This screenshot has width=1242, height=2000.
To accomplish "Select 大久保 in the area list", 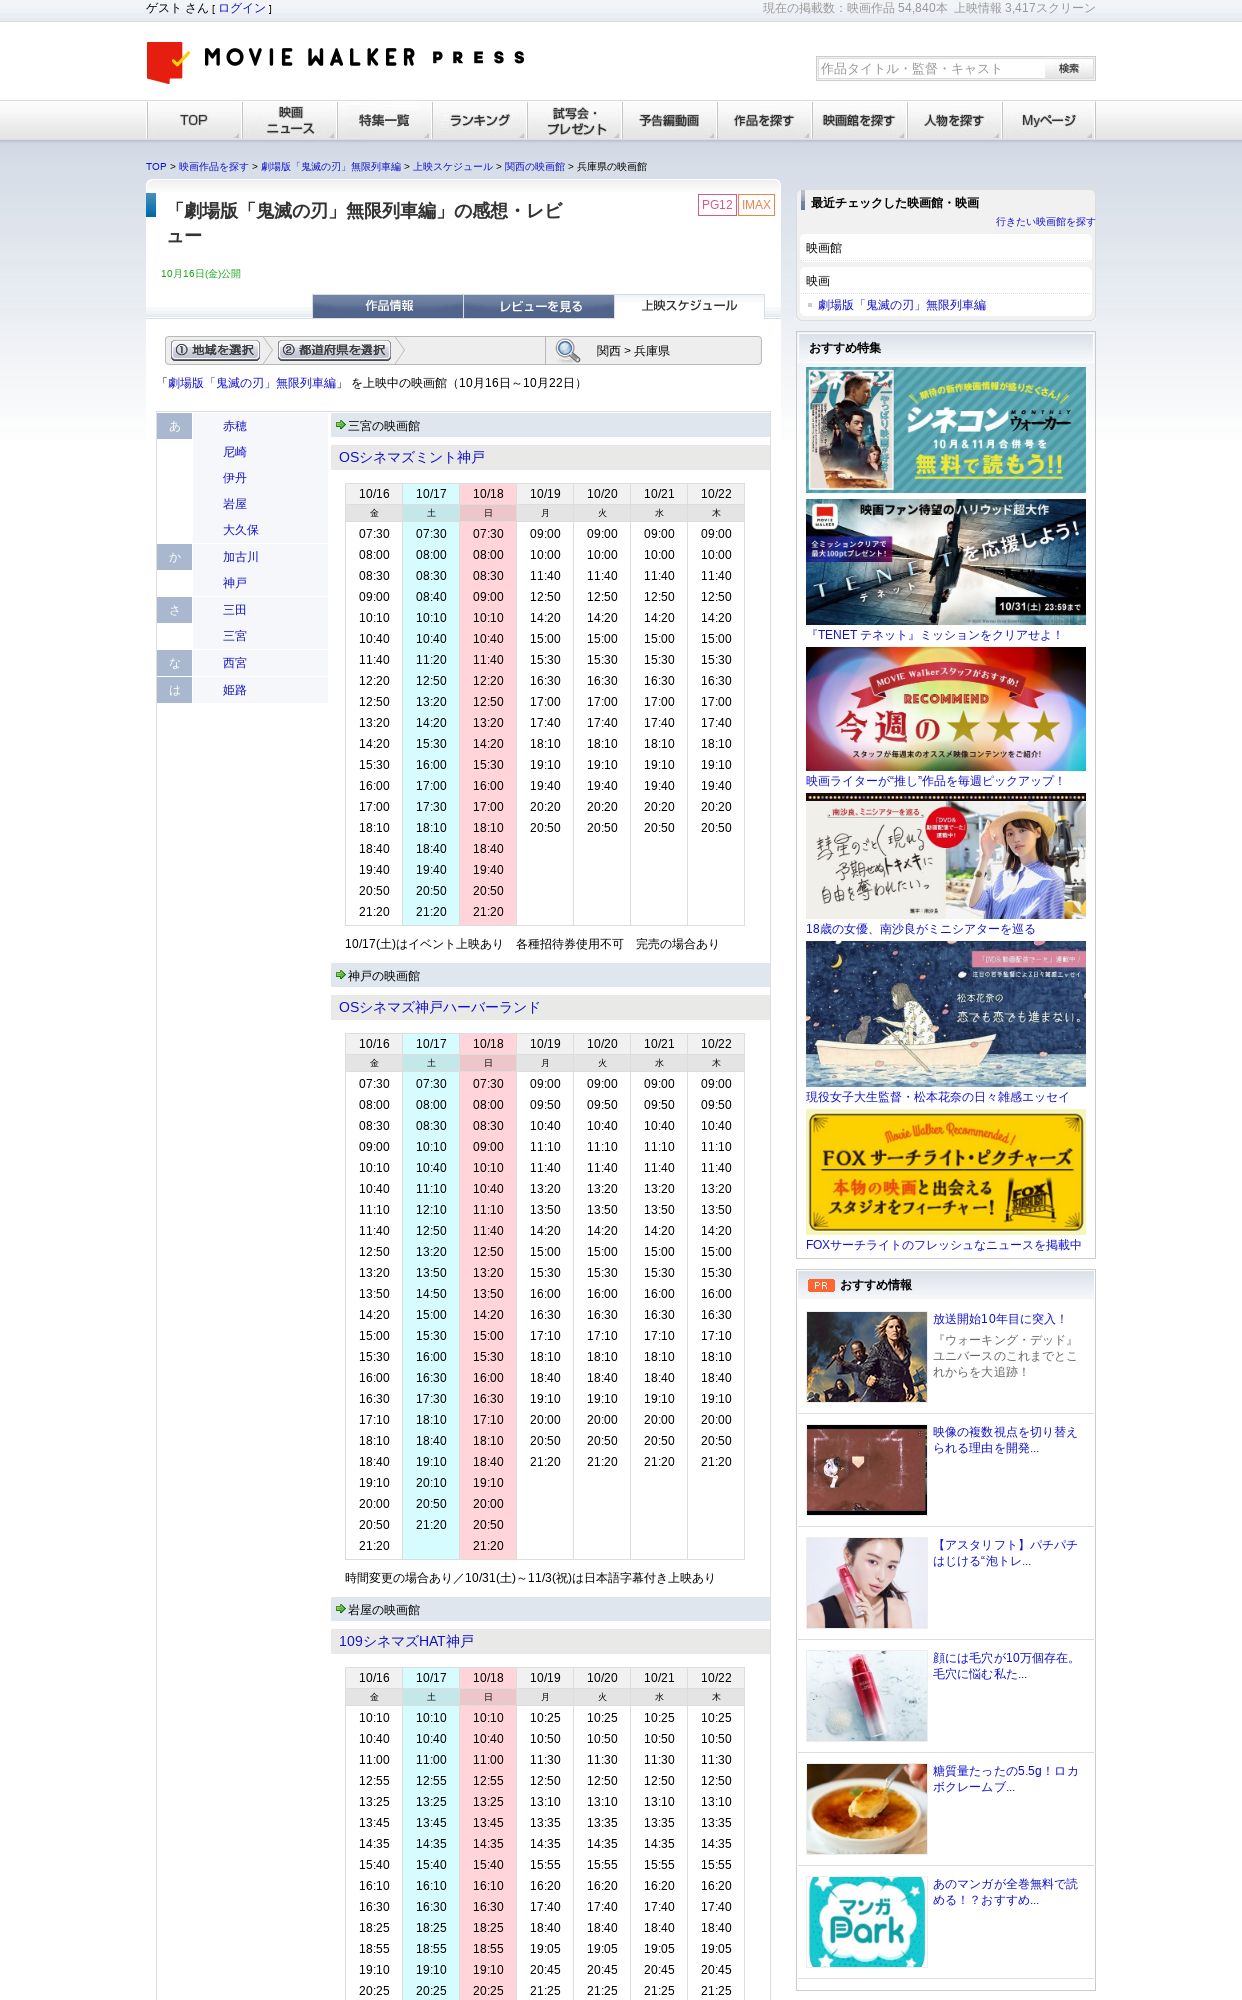I will click(241, 530).
